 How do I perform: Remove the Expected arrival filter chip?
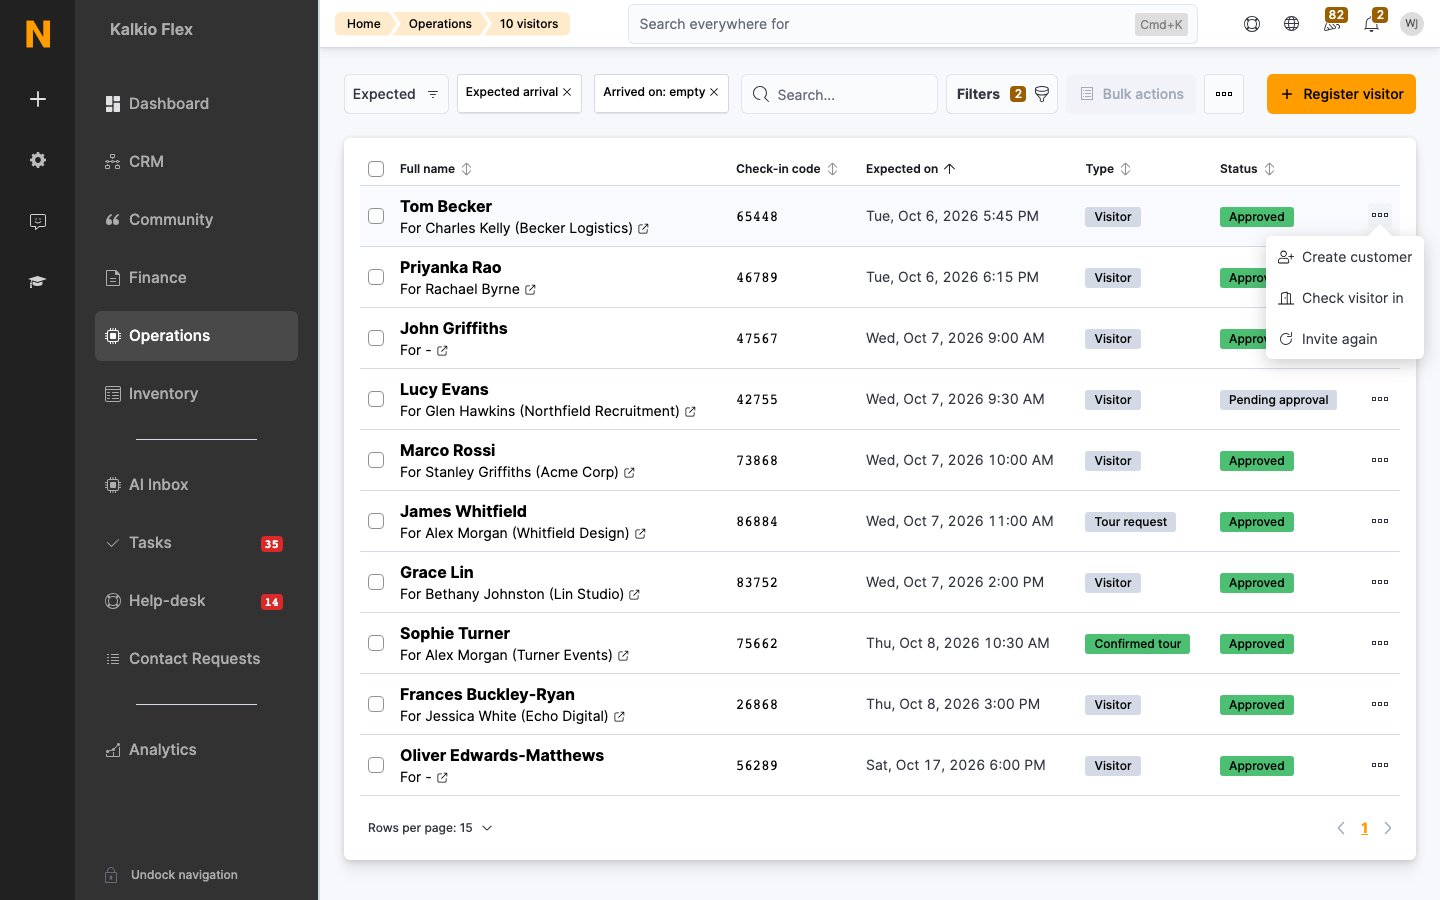click(567, 92)
